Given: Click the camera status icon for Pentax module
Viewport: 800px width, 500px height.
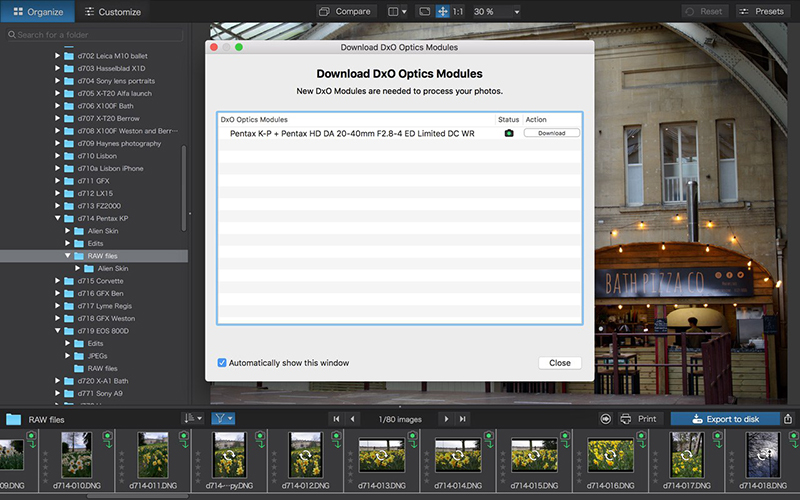Looking at the screenshot, I should 508,133.
